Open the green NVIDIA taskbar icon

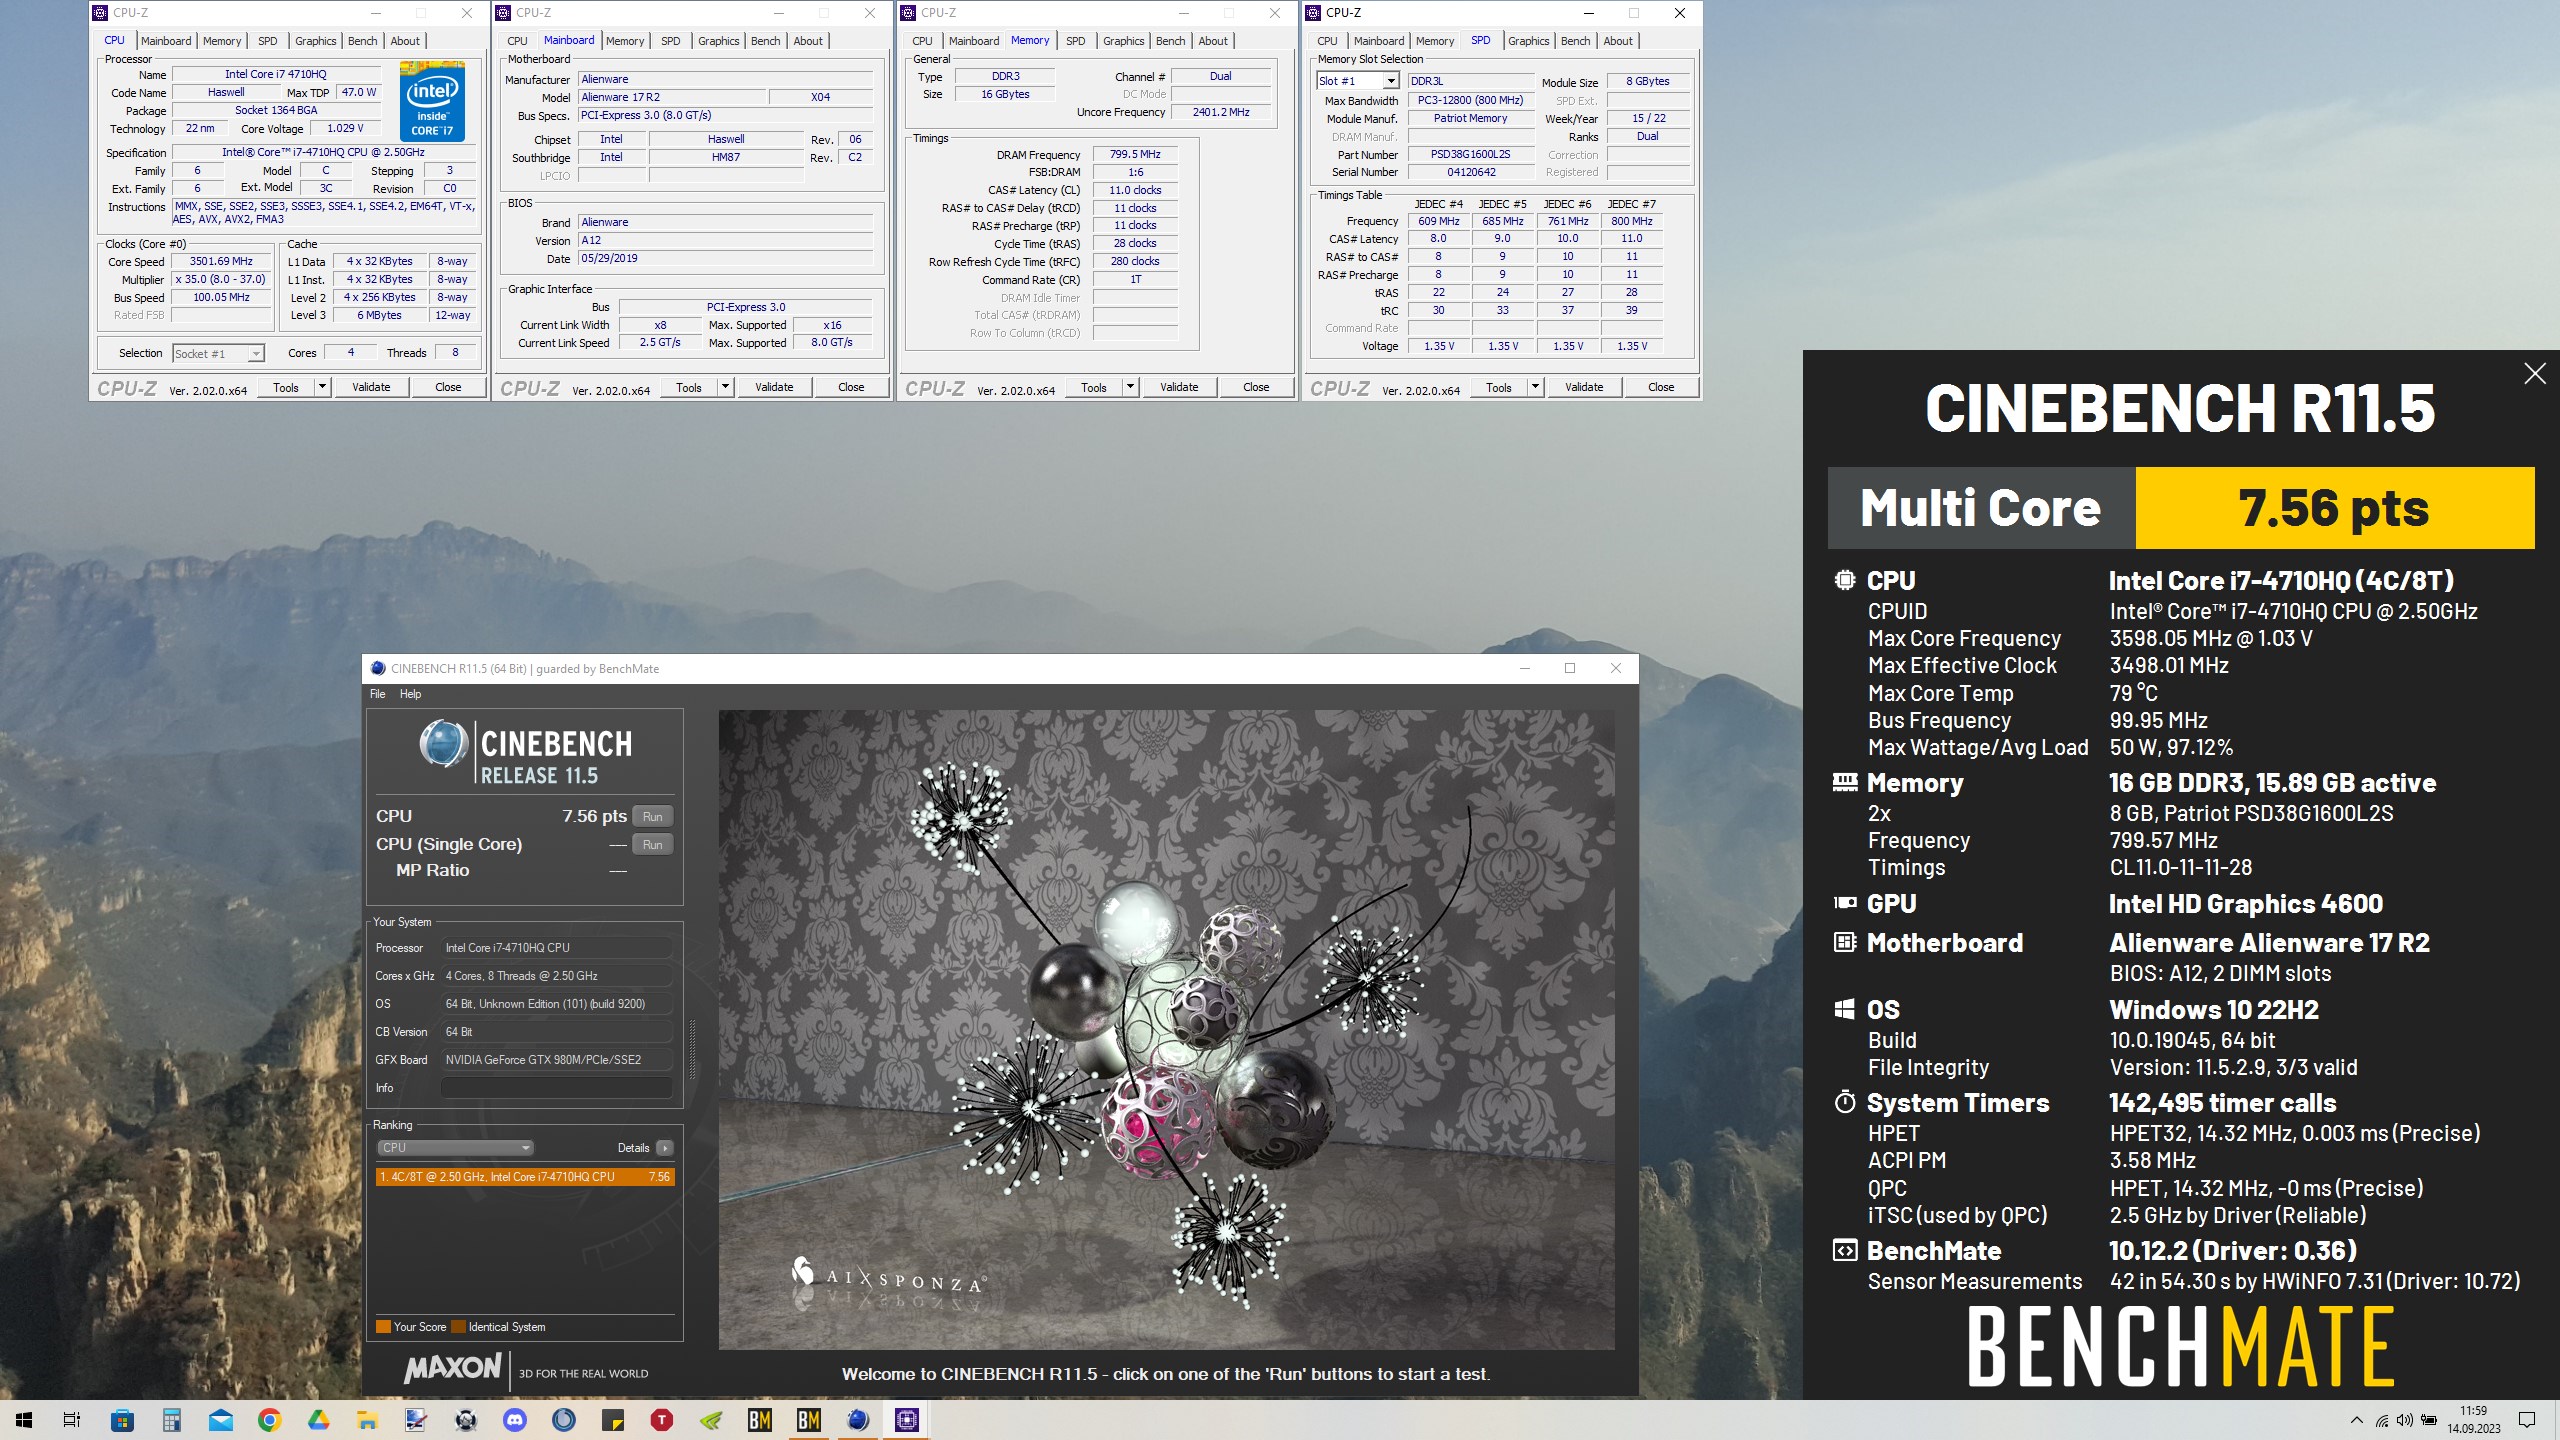click(710, 1420)
